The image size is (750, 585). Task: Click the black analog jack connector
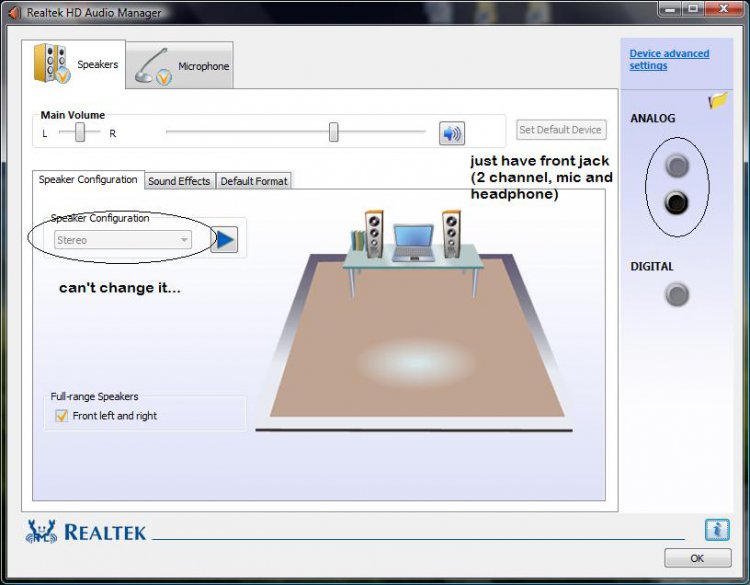[x=676, y=203]
